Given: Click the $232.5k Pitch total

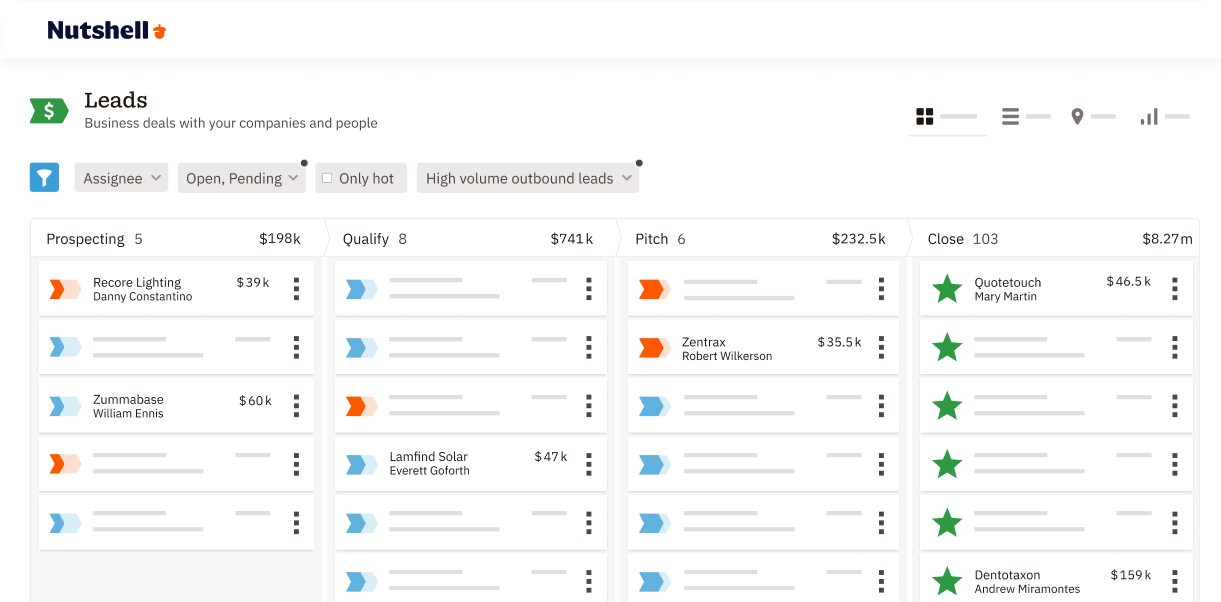Looking at the screenshot, I should pyautogui.click(x=859, y=239).
